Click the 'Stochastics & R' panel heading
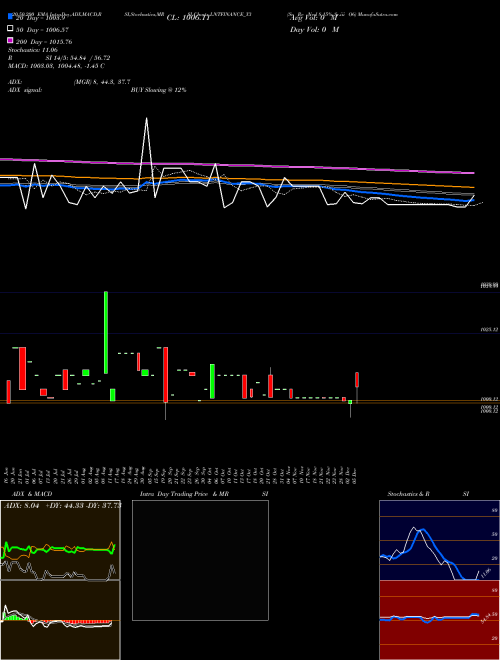The height and width of the screenshot is (660, 500). pyautogui.click(x=408, y=494)
